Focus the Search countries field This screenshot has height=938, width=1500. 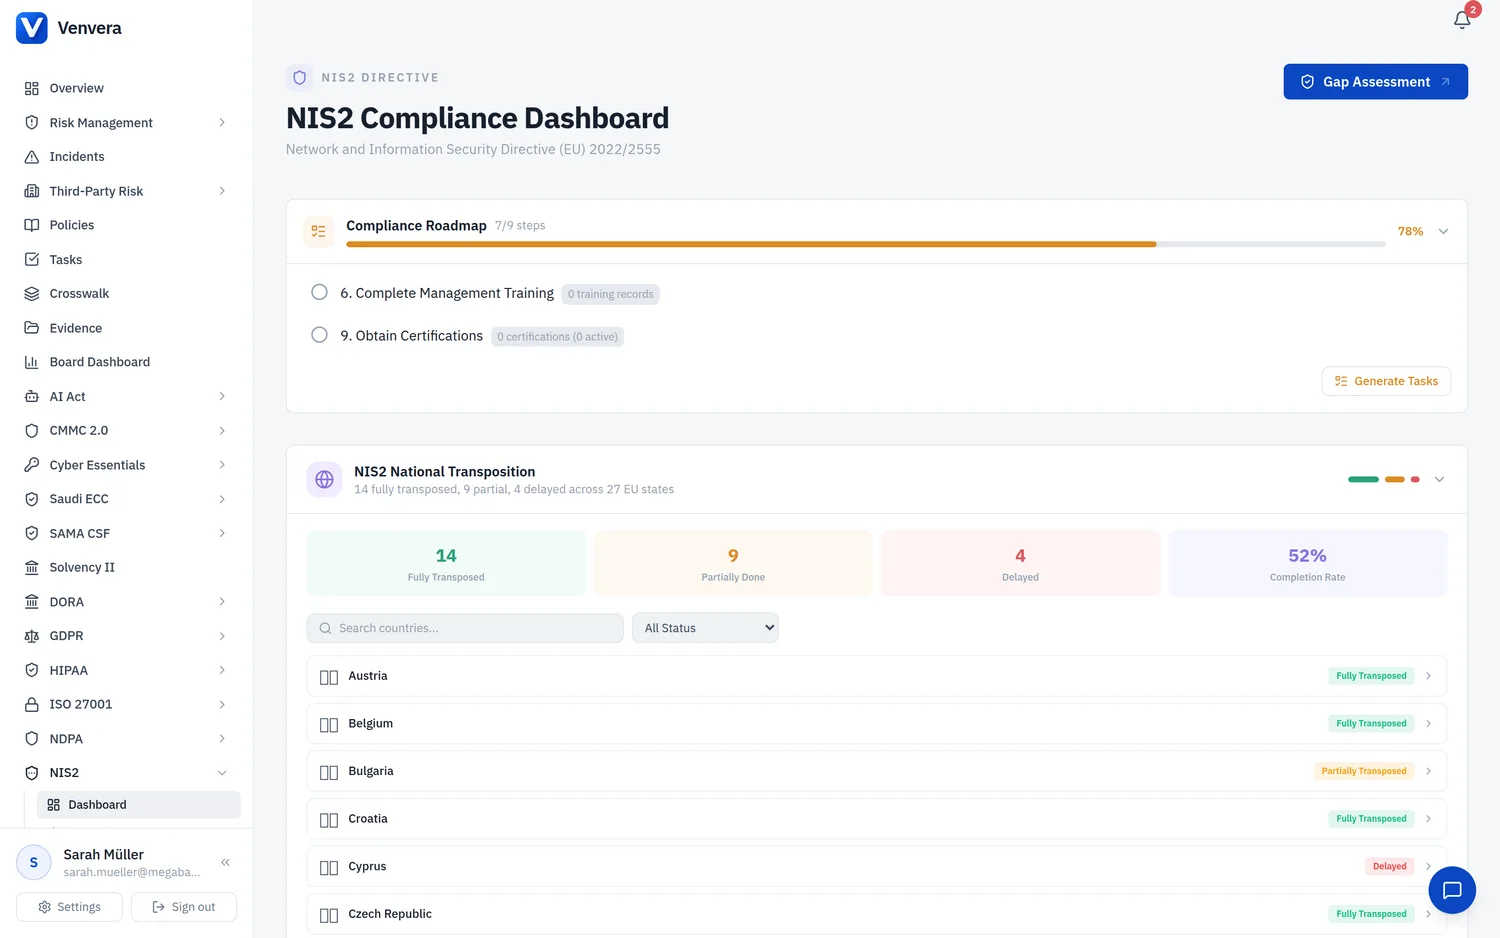pyautogui.click(x=465, y=628)
